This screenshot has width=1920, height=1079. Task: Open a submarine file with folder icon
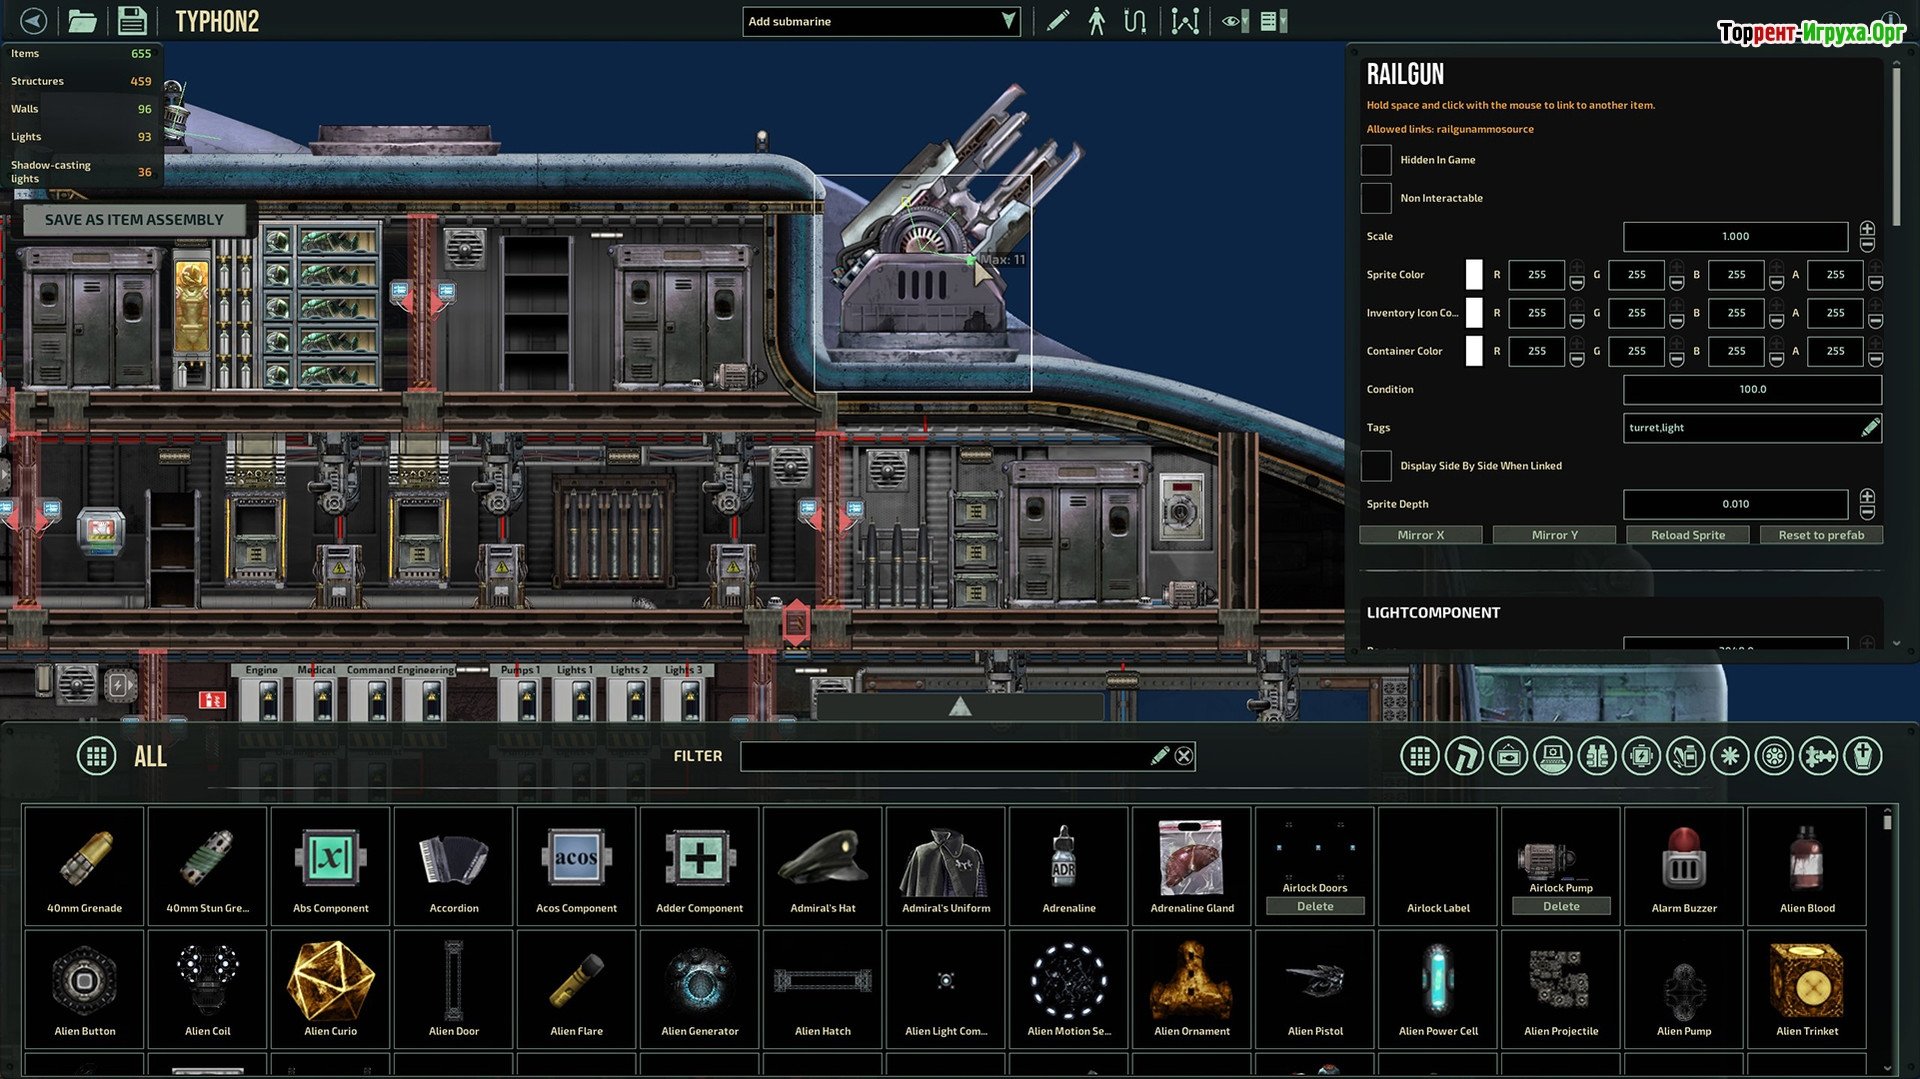pyautogui.click(x=82, y=21)
